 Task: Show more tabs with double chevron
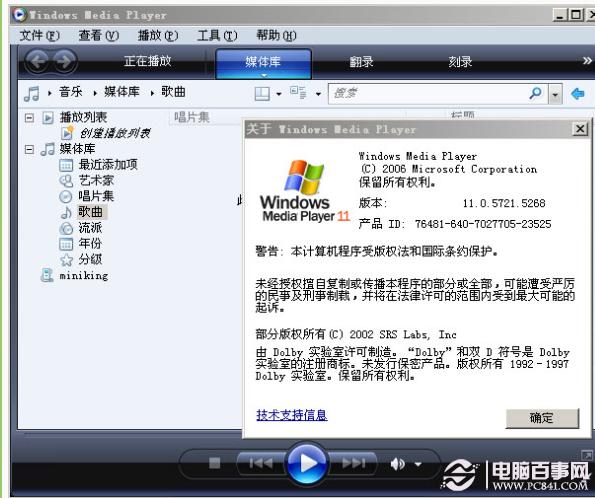[587, 61]
